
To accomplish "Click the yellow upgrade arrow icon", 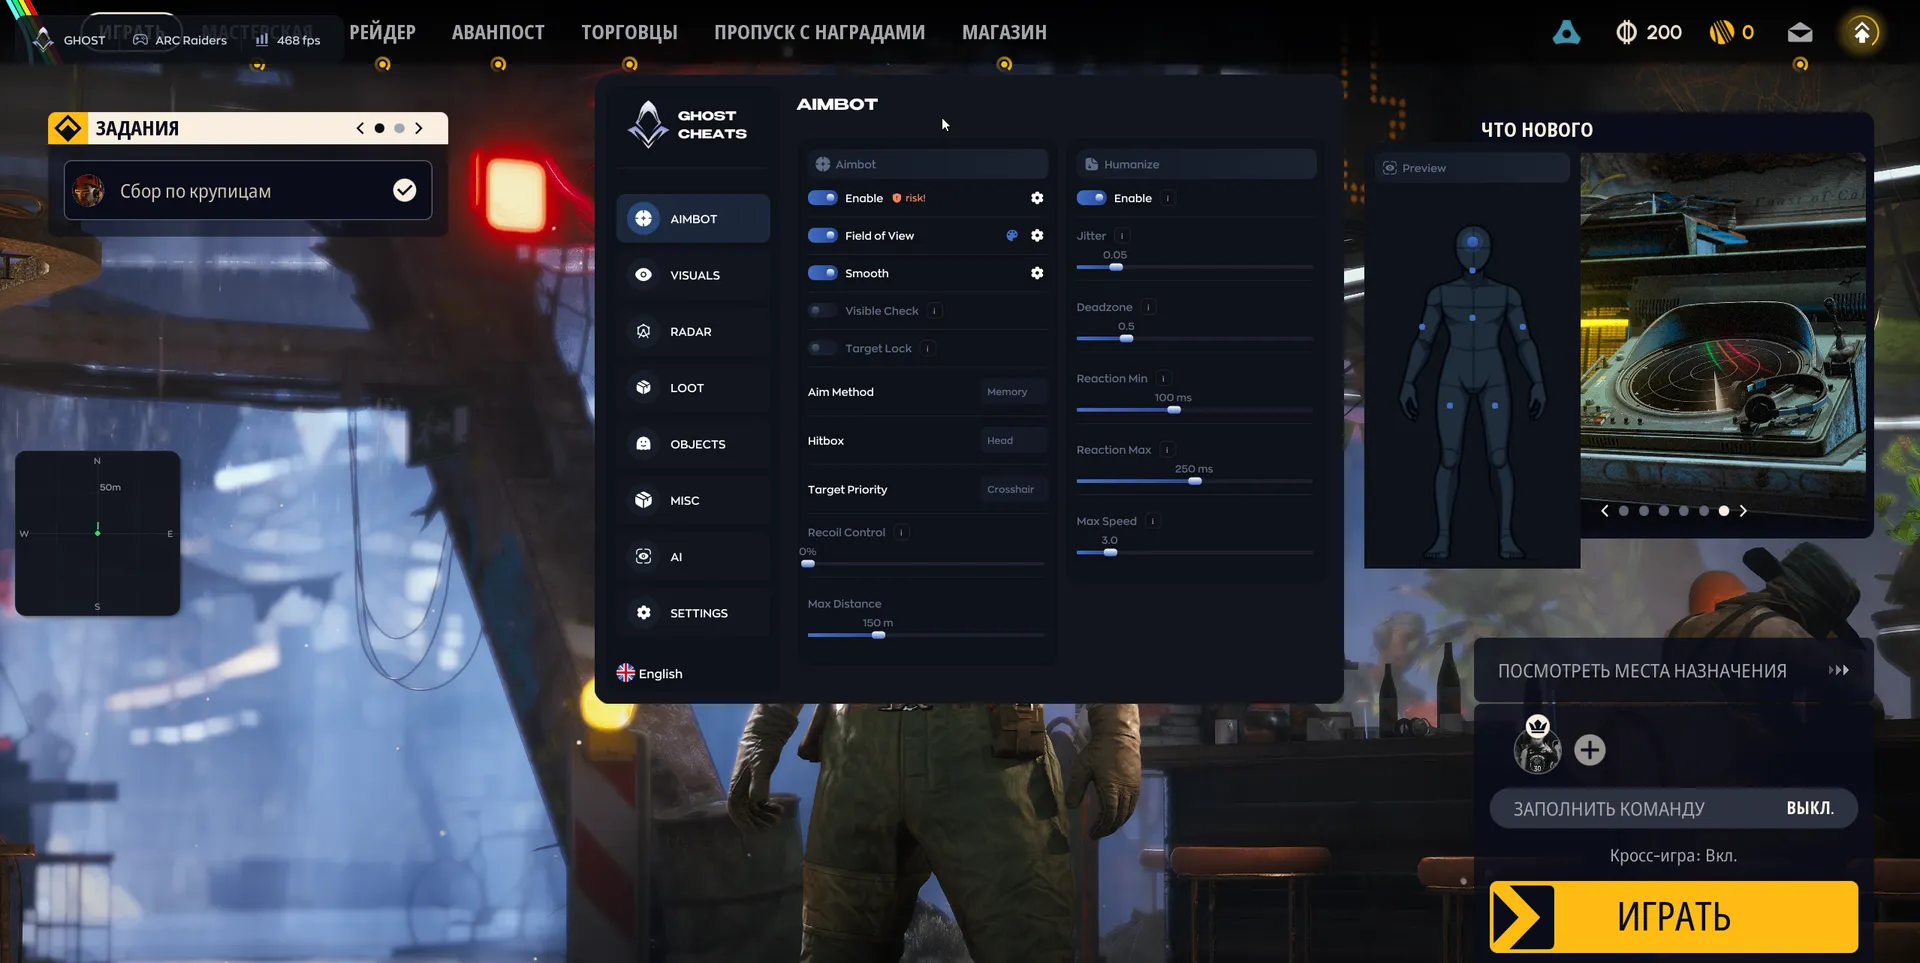I will tap(1862, 33).
